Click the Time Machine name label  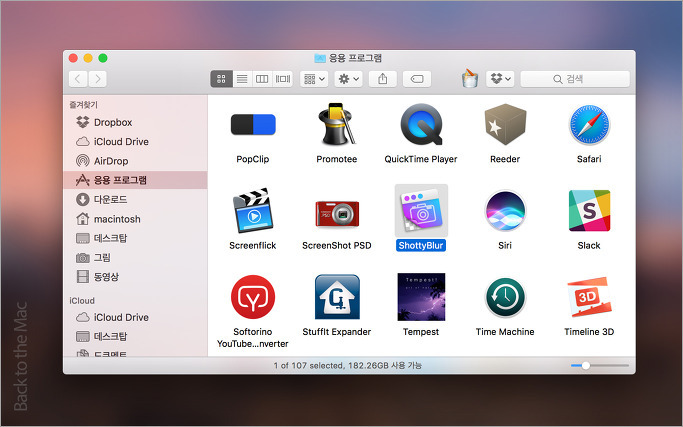[x=505, y=332]
